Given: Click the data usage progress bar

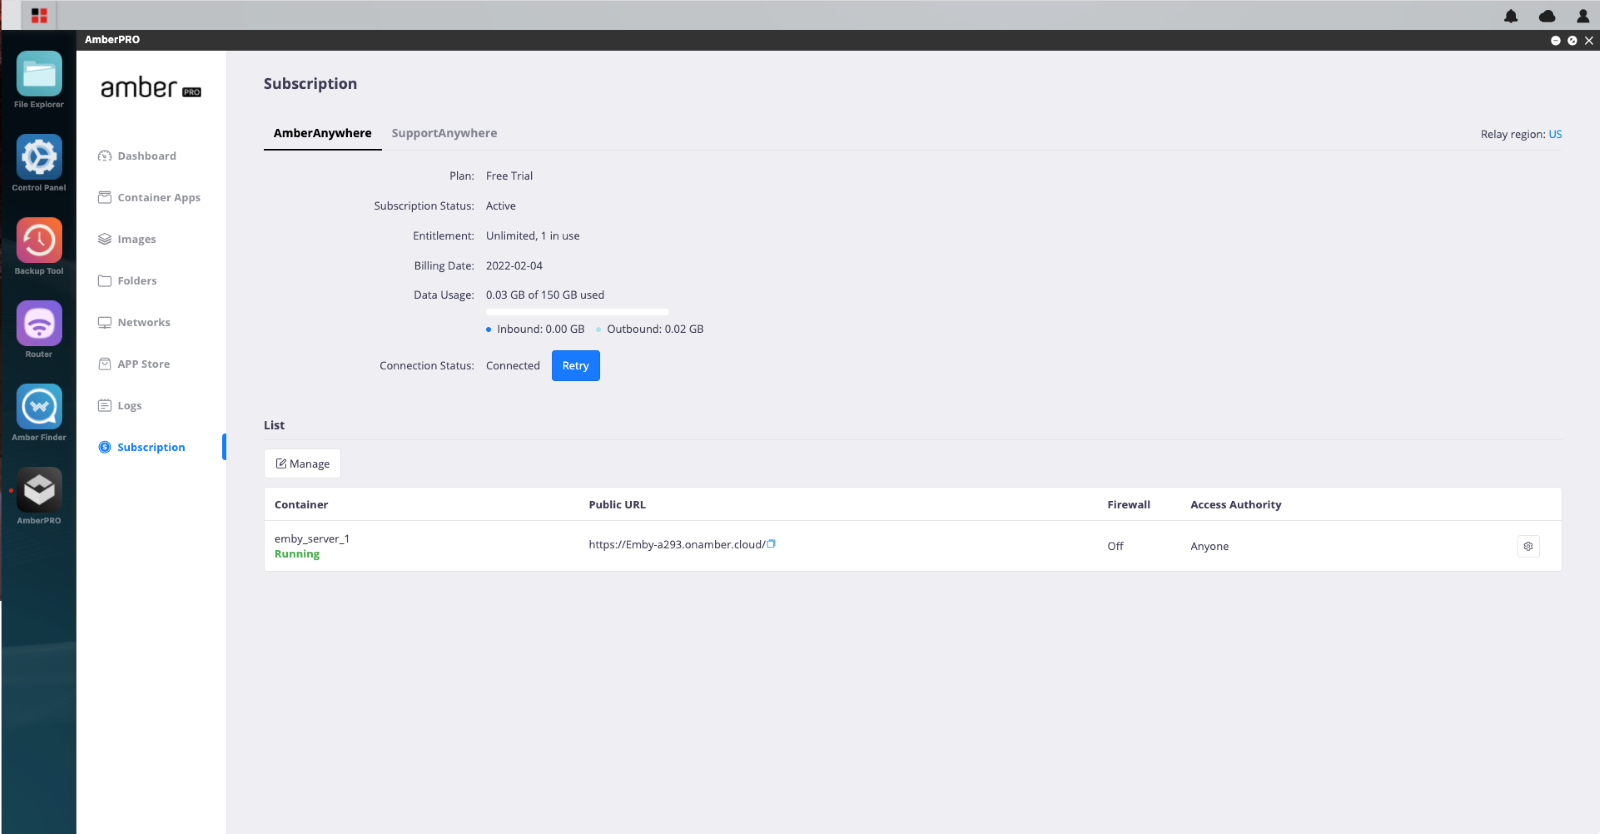Looking at the screenshot, I should tap(577, 312).
